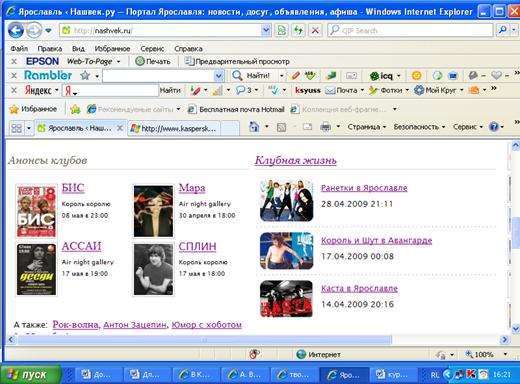The height and width of the screenshot is (384, 520).
Task: Click the БИС poster thumbnail
Action: (x=36, y=211)
